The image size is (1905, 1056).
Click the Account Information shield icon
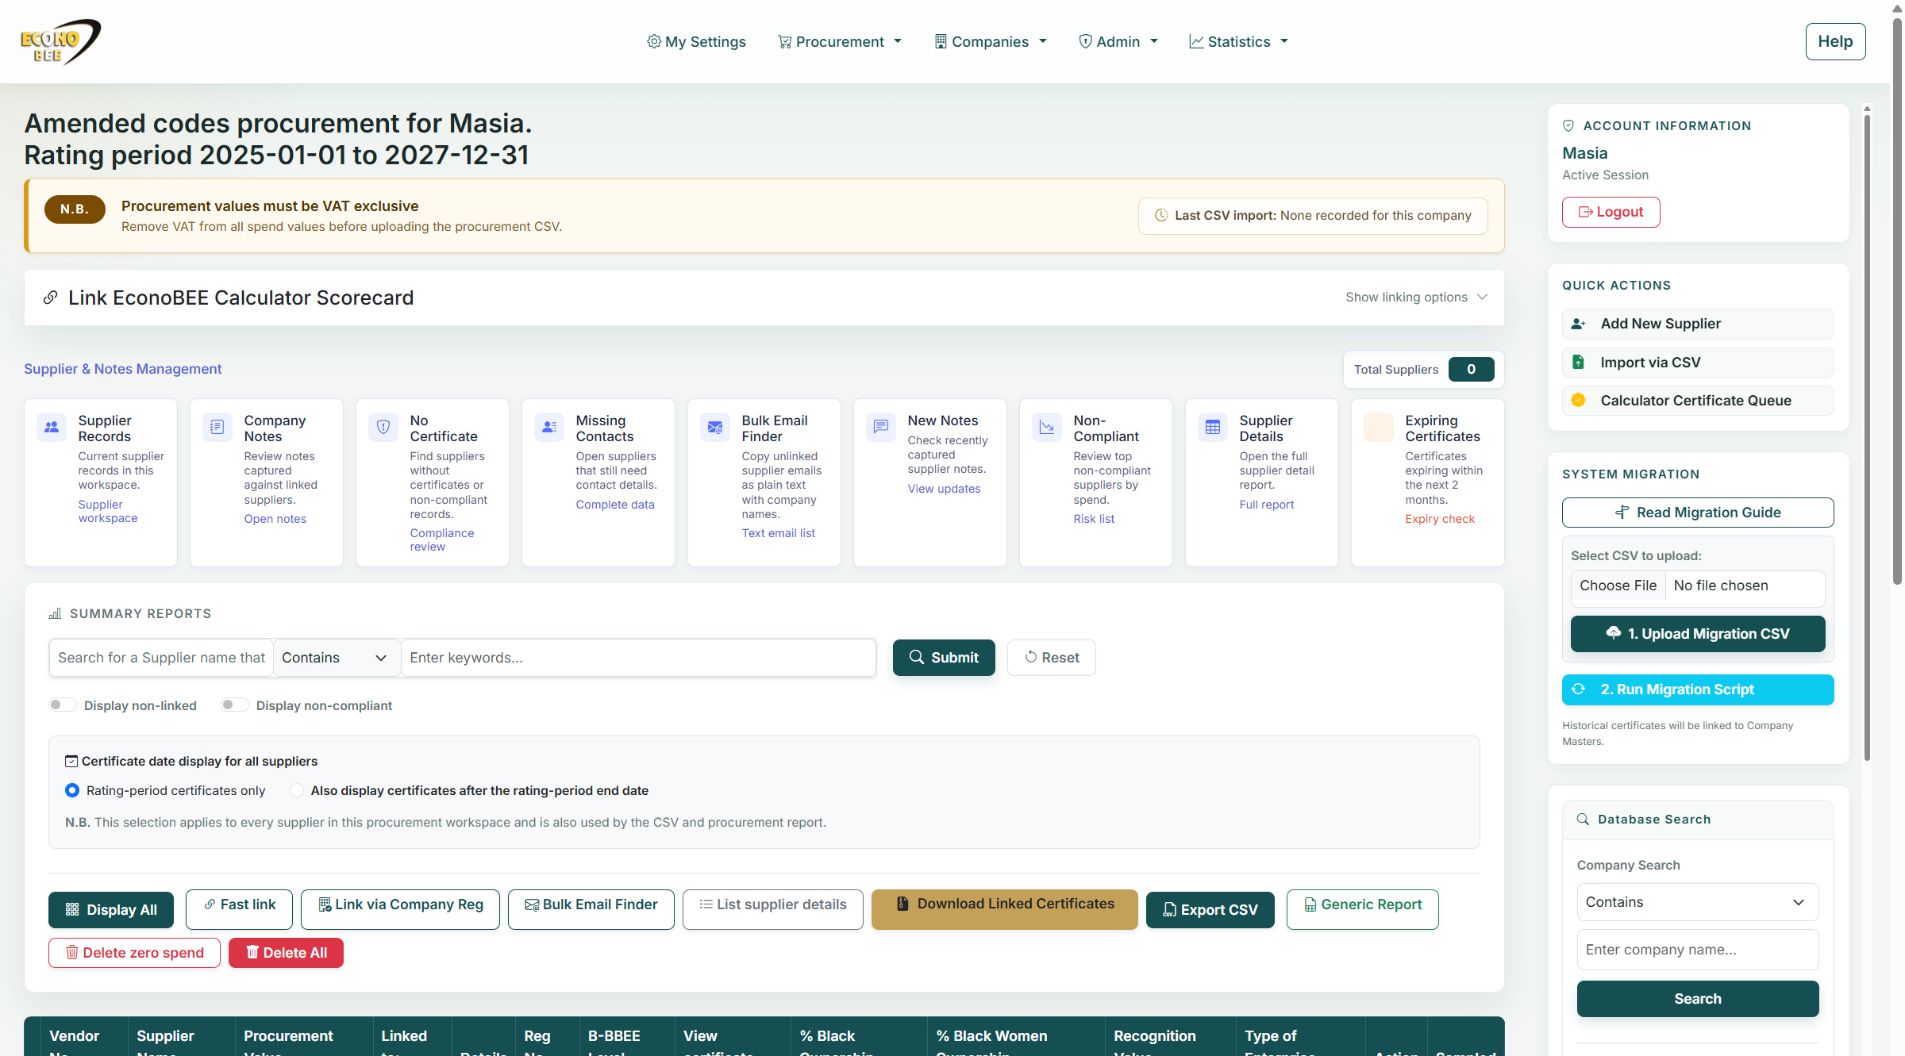point(1568,126)
